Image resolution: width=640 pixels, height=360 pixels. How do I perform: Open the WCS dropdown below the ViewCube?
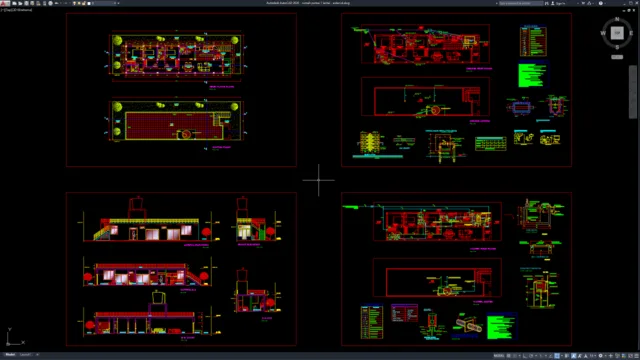coord(617,57)
